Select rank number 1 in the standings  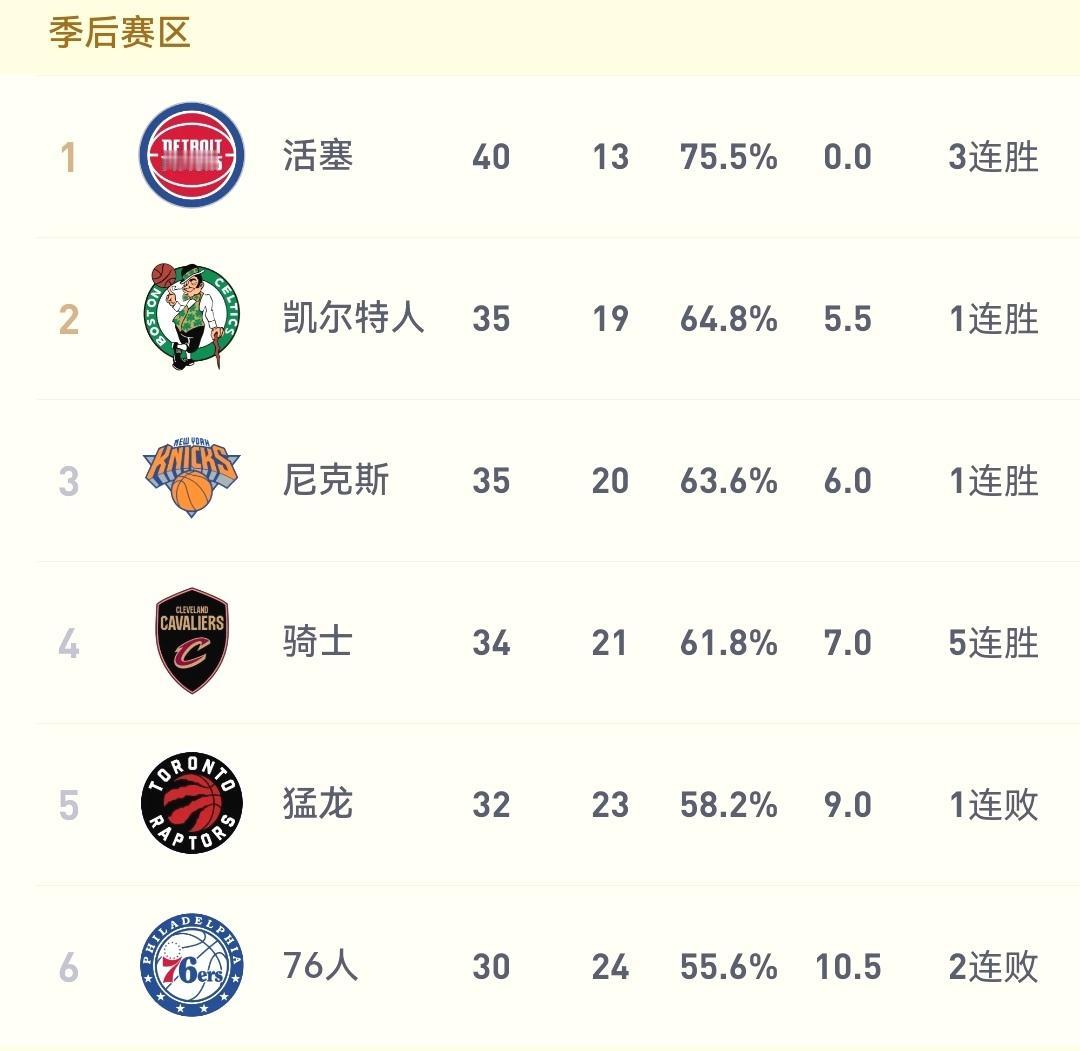[69, 157]
